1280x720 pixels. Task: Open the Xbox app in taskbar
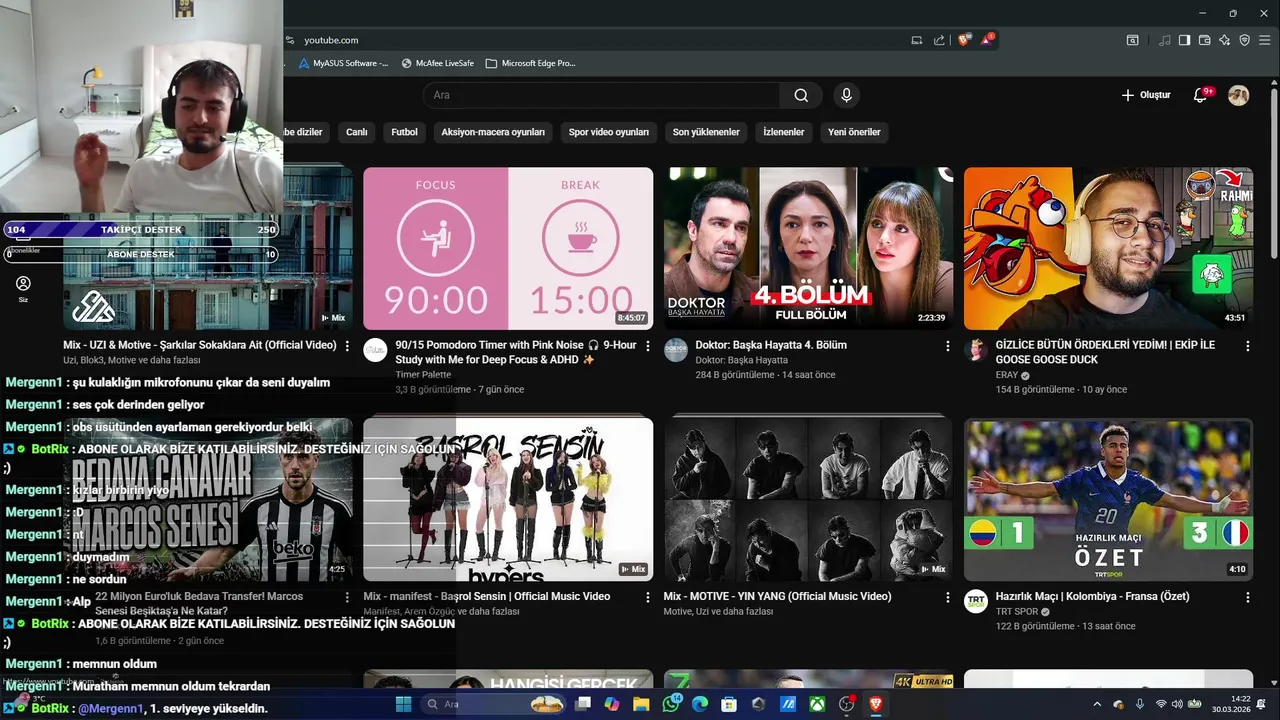[817, 704]
